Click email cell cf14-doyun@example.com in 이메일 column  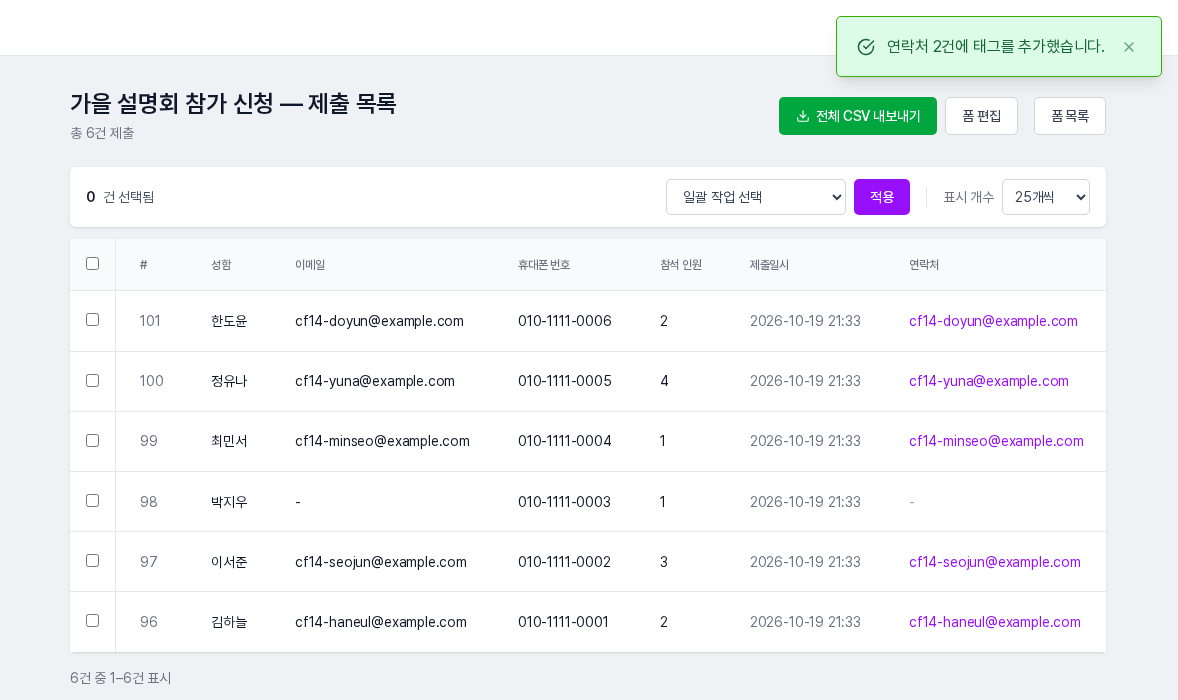[x=379, y=321]
